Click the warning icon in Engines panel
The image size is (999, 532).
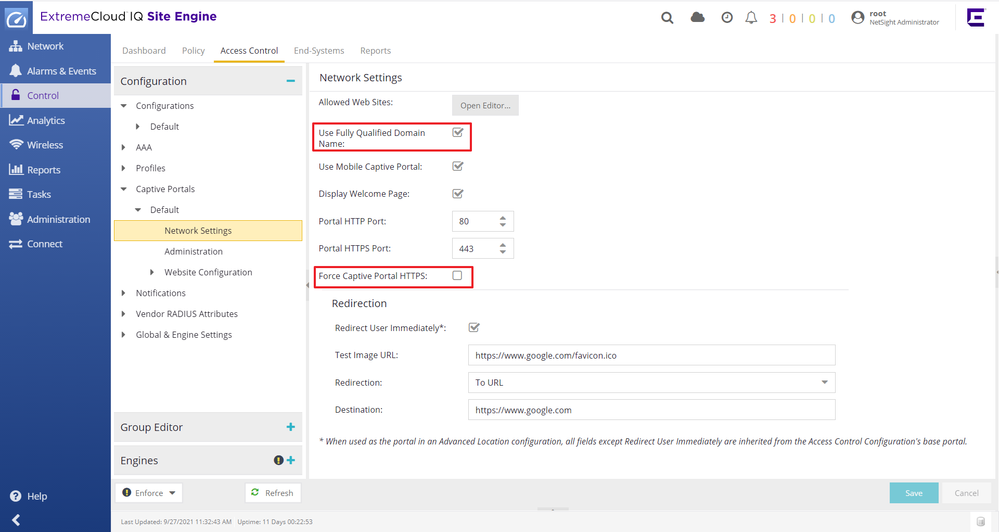pyautogui.click(x=278, y=460)
